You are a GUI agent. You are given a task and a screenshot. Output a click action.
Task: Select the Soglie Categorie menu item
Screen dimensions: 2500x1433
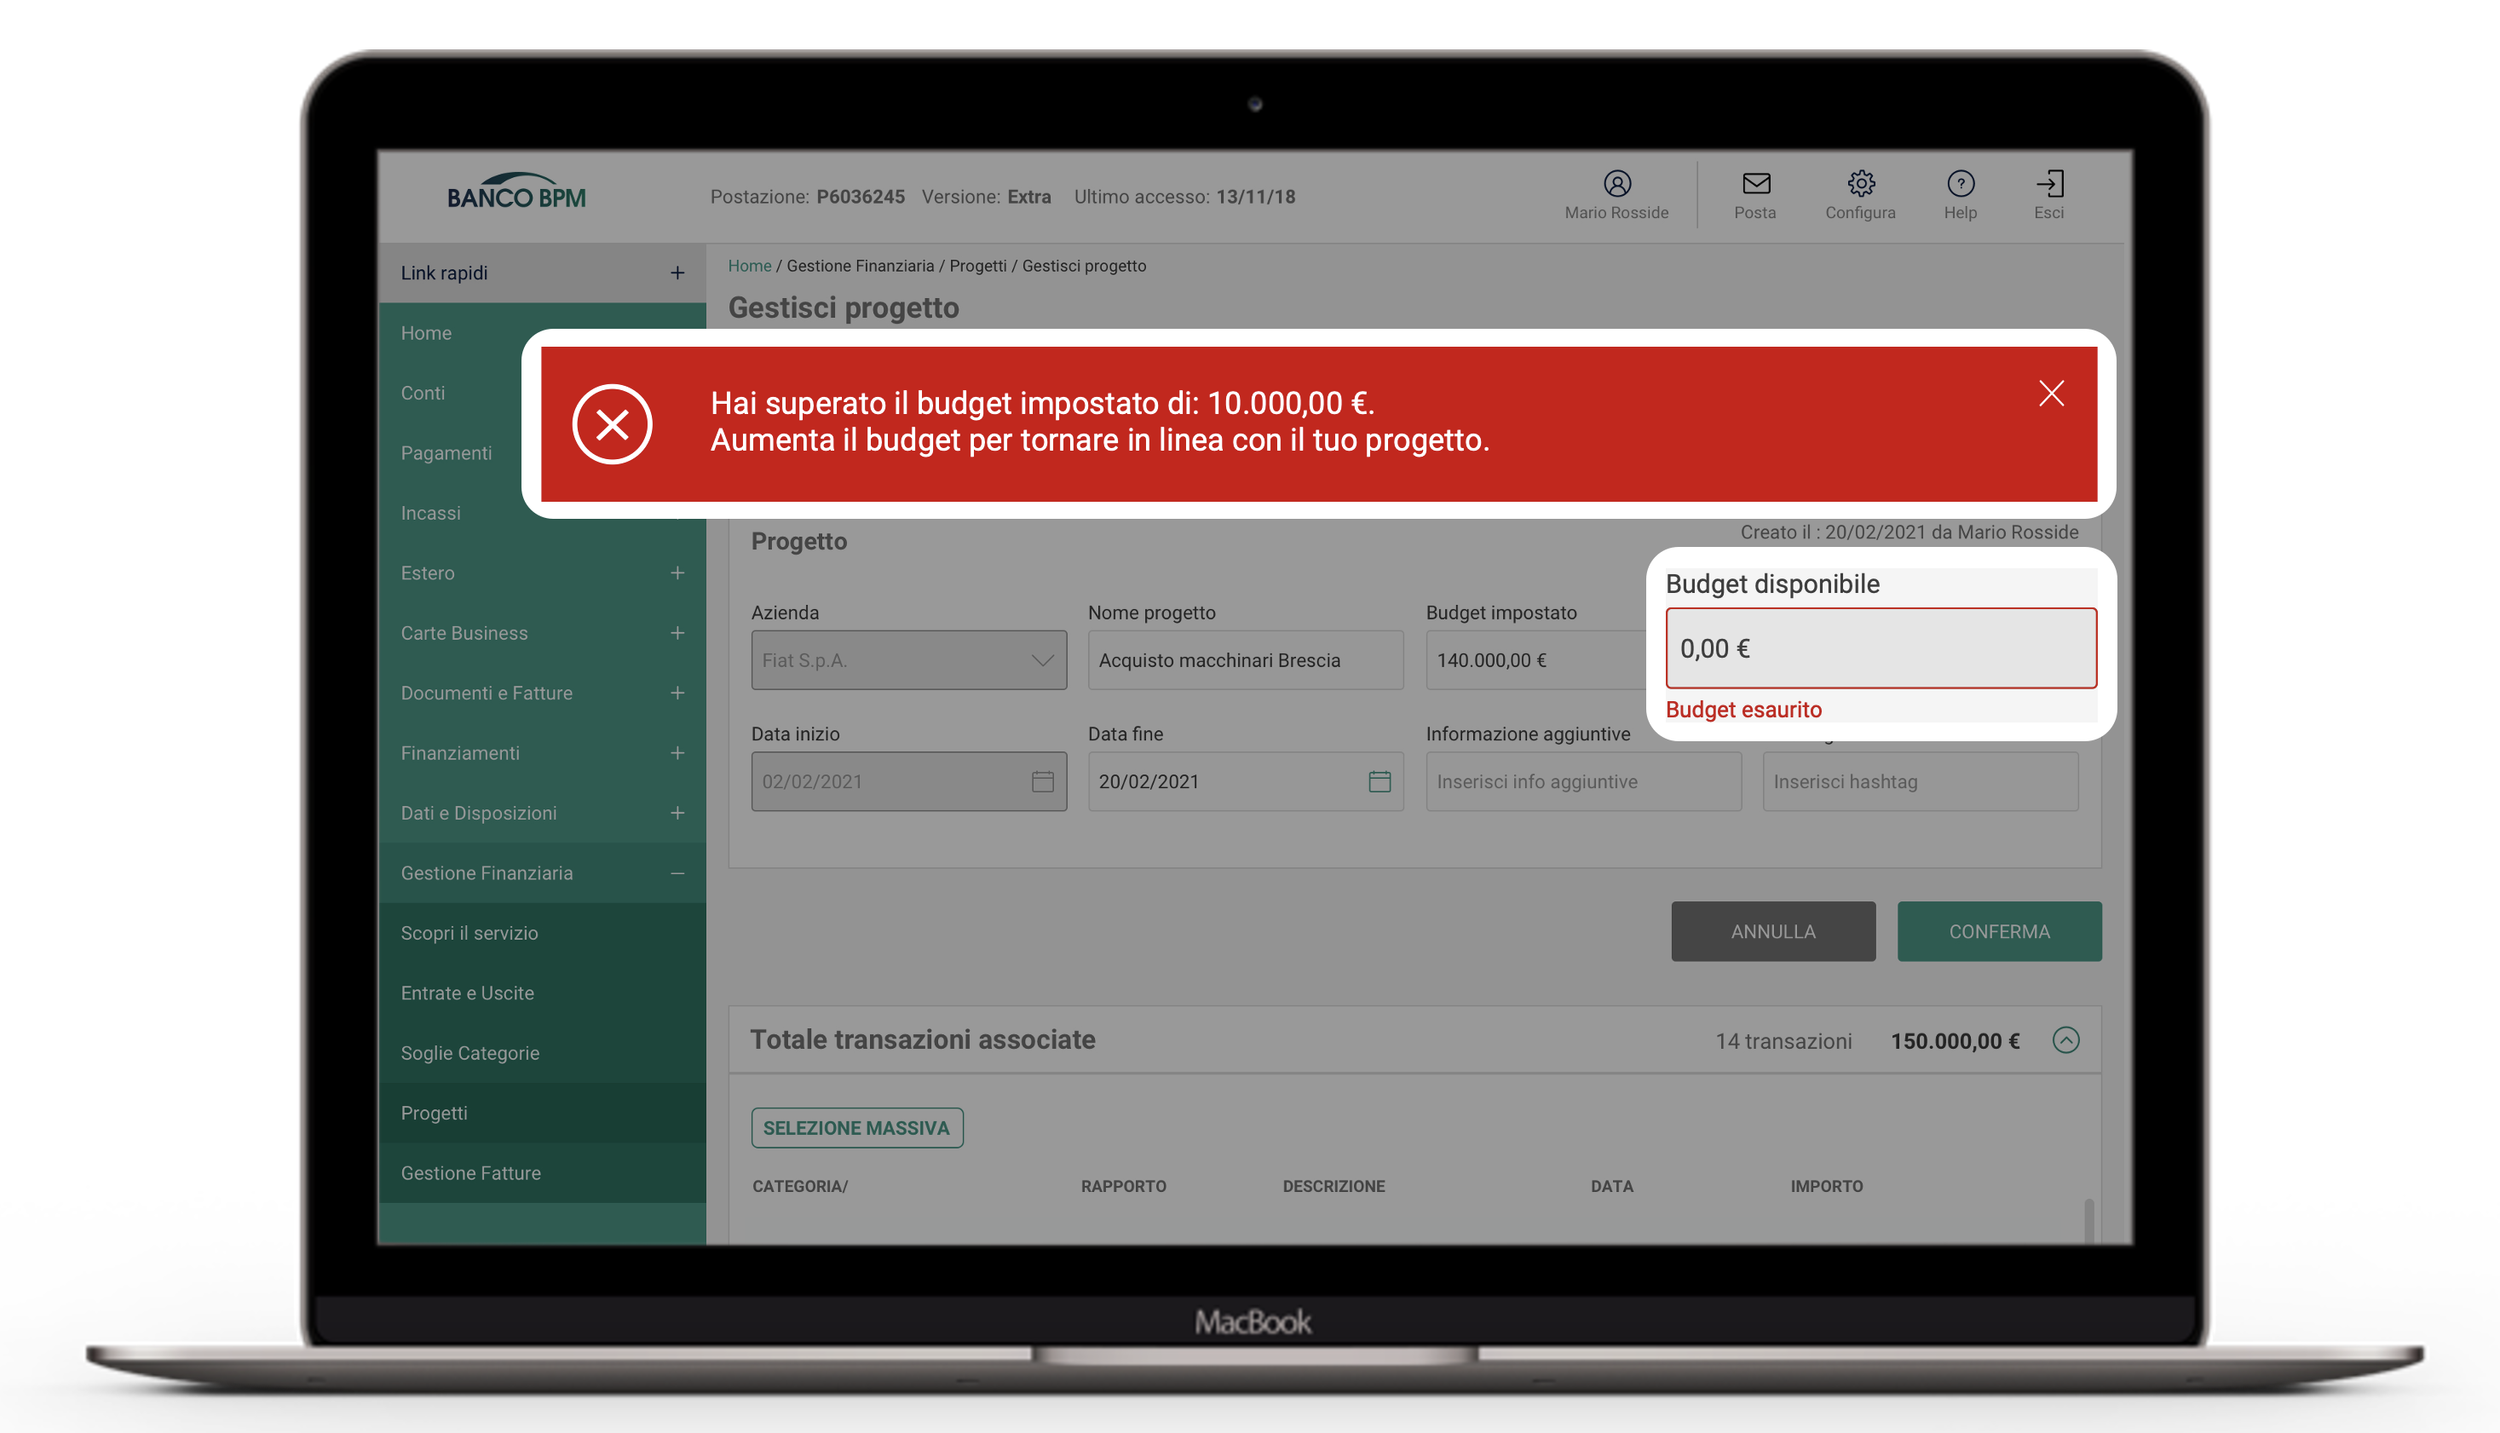click(x=470, y=1053)
